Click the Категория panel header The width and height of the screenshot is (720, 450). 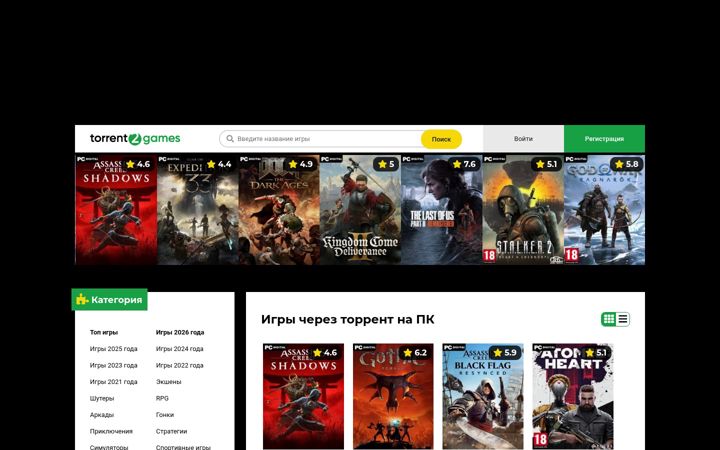click(x=109, y=299)
